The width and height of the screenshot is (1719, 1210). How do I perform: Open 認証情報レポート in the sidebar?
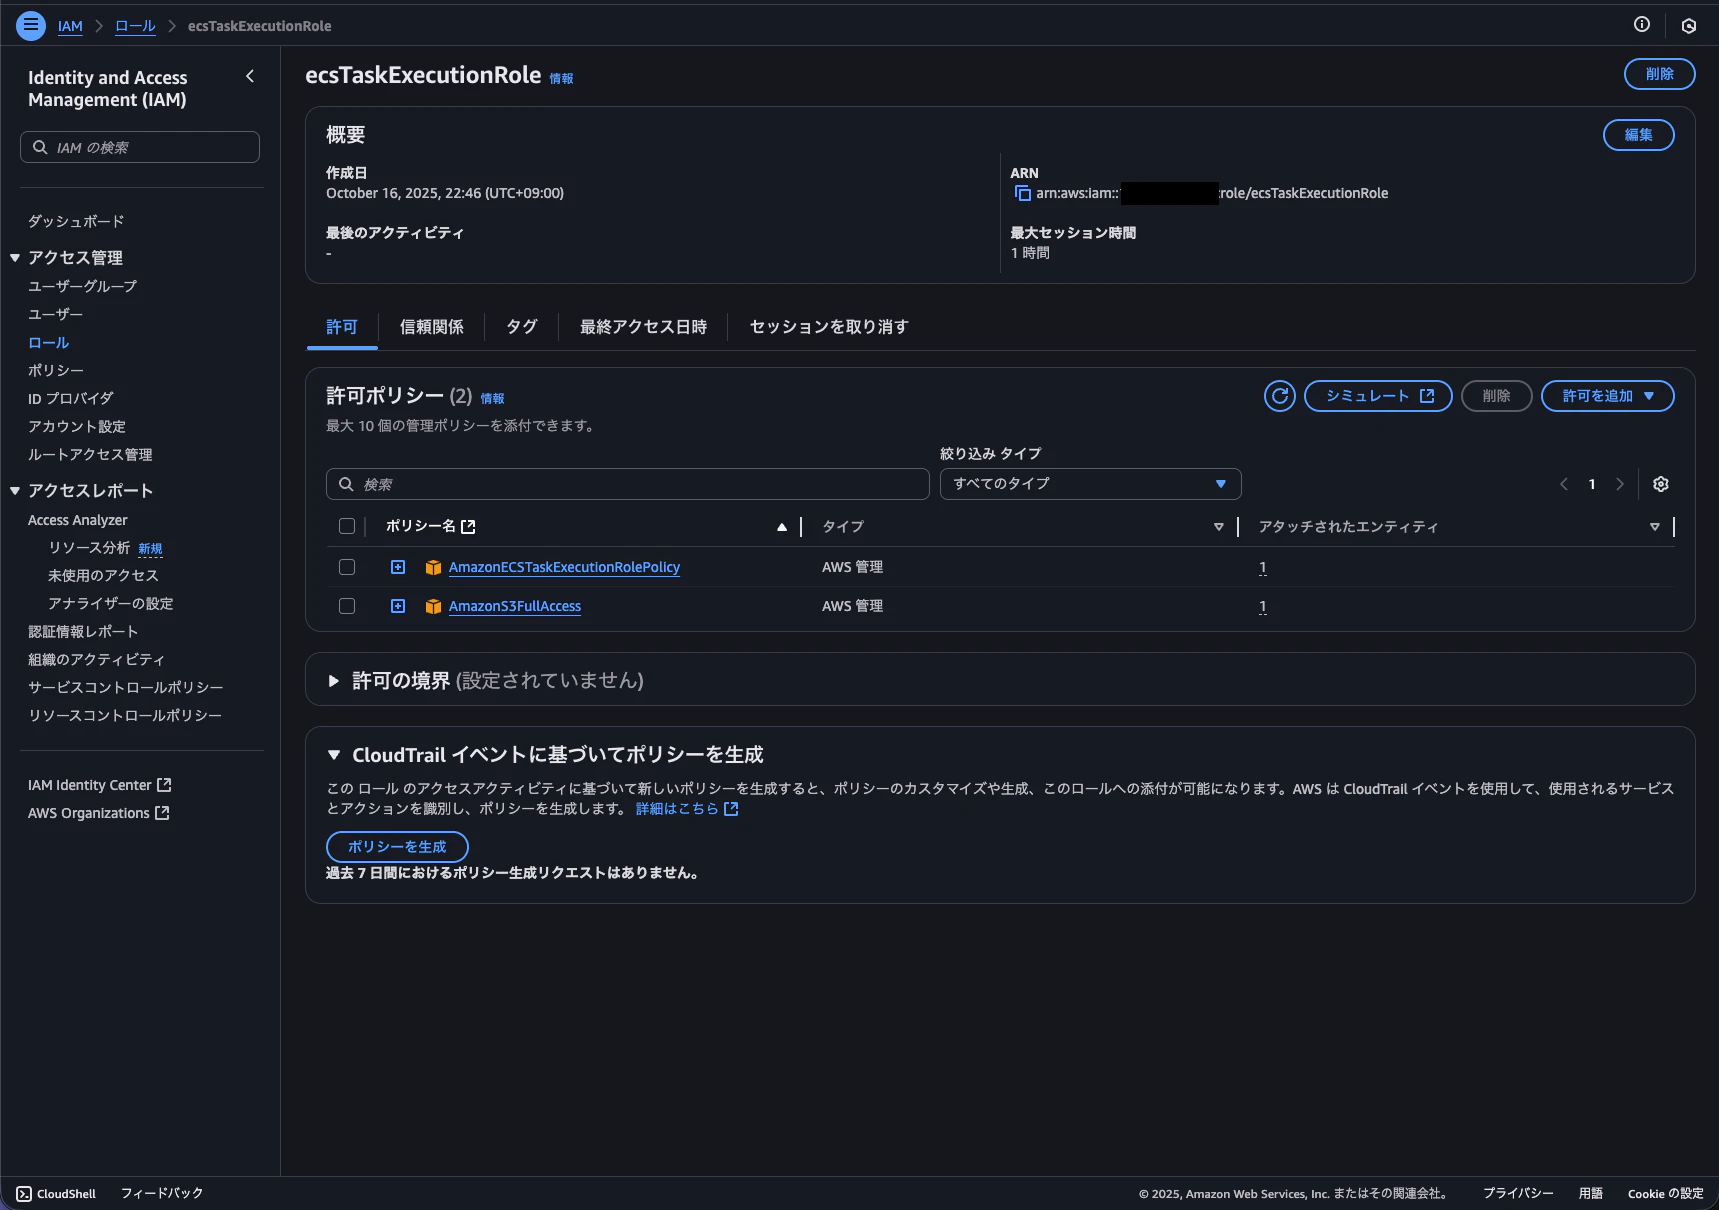click(83, 632)
